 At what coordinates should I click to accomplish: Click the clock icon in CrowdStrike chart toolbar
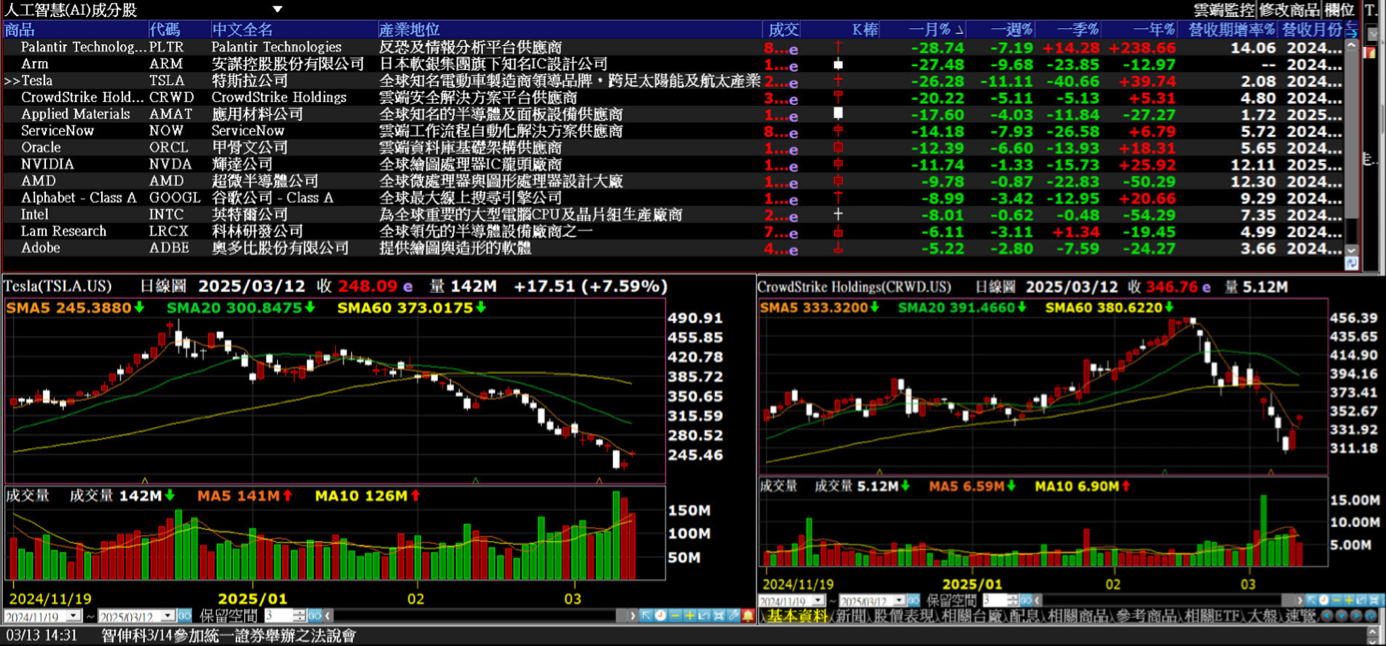pos(1324,600)
